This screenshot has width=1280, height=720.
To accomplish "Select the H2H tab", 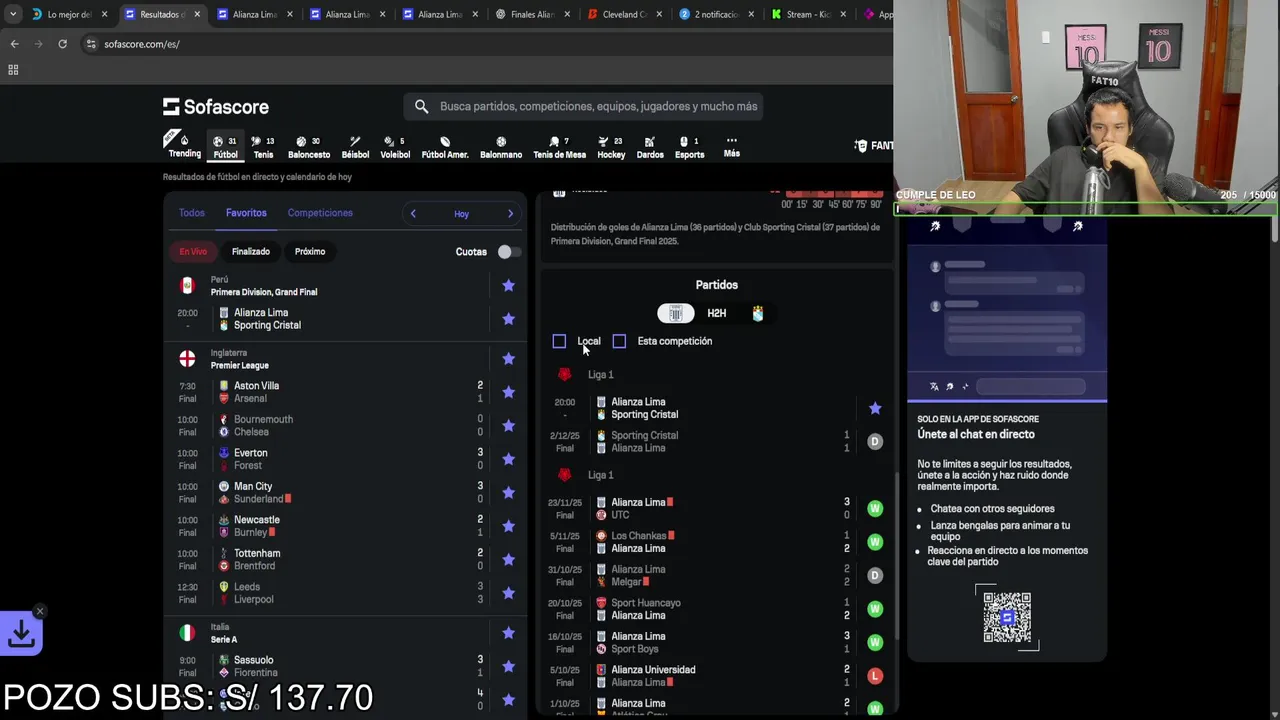I will pyautogui.click(x=717, y=313).
